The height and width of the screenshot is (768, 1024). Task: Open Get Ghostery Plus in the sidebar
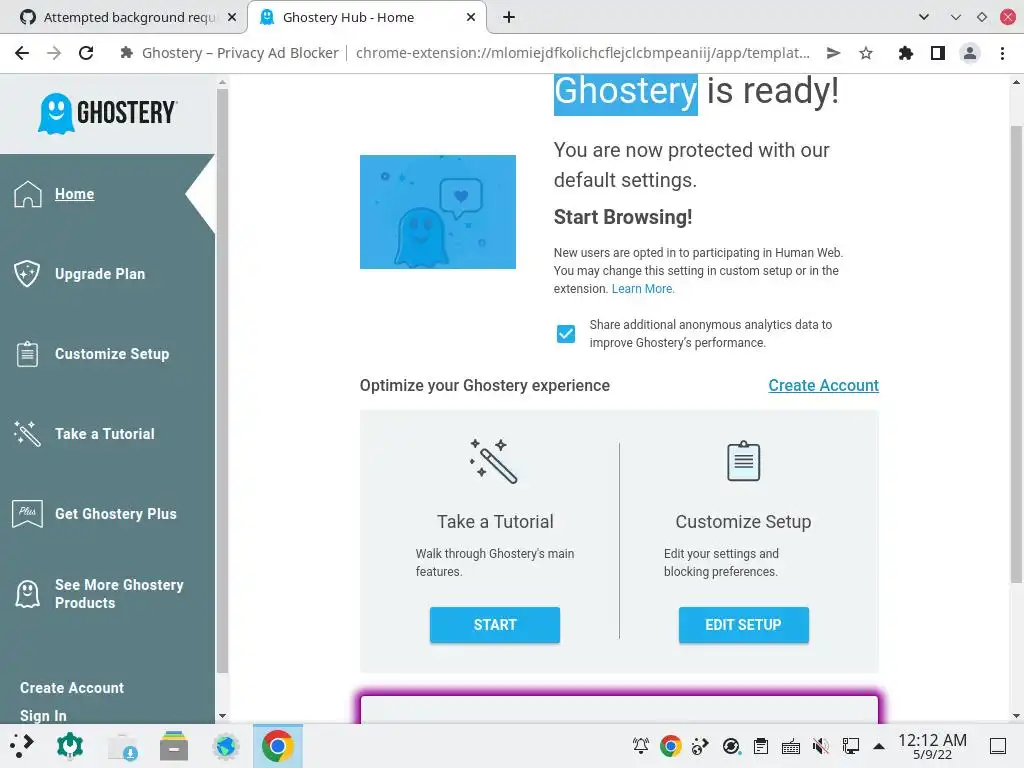tap(116, 514)
